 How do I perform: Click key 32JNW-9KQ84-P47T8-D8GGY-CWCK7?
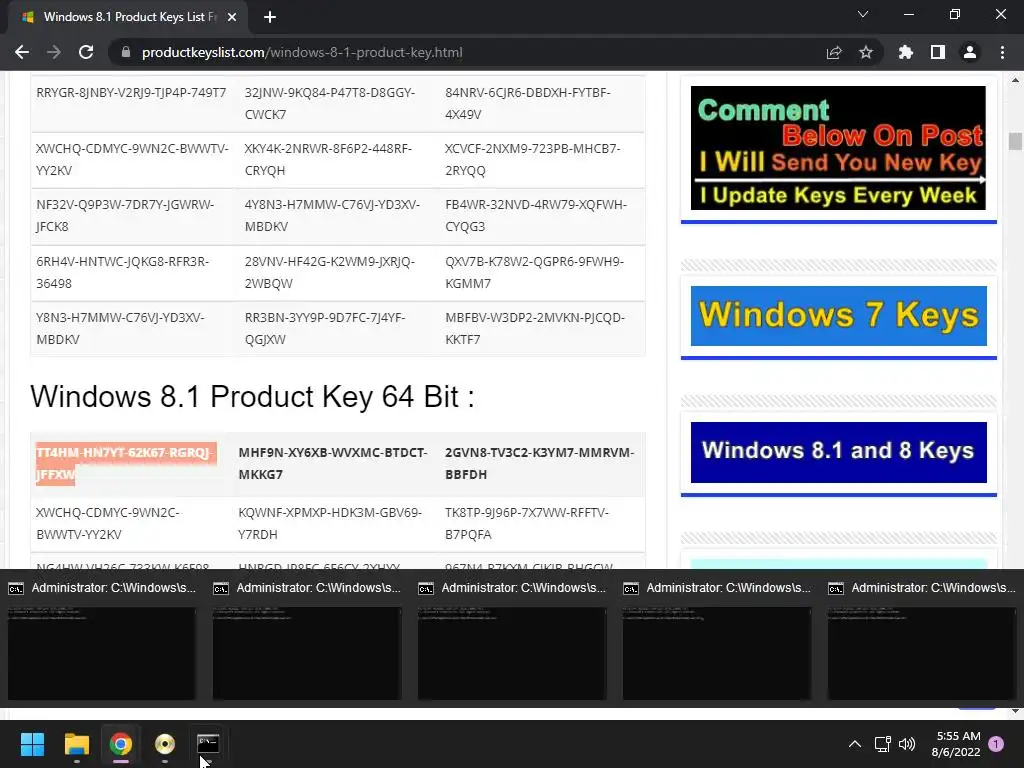pos(330,103)
